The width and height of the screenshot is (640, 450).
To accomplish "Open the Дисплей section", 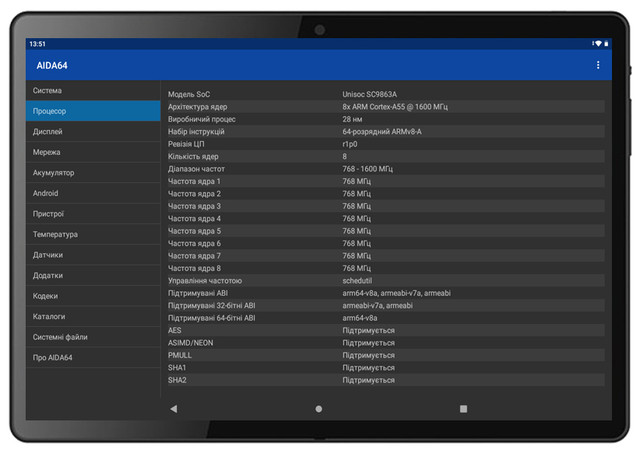I will 93,132.
